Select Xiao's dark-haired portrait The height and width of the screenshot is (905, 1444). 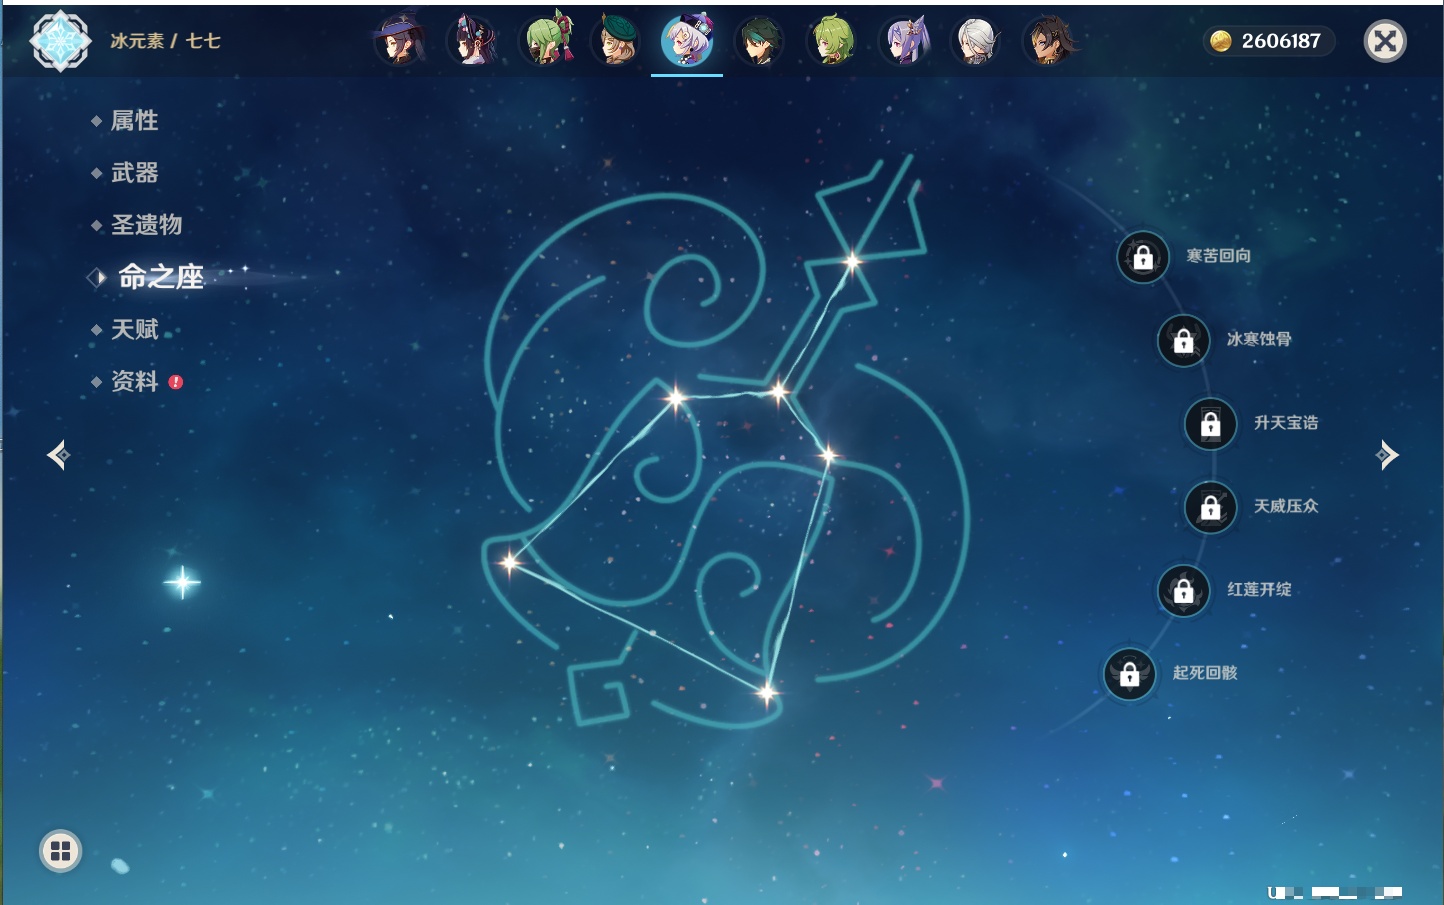coord(759,41)
